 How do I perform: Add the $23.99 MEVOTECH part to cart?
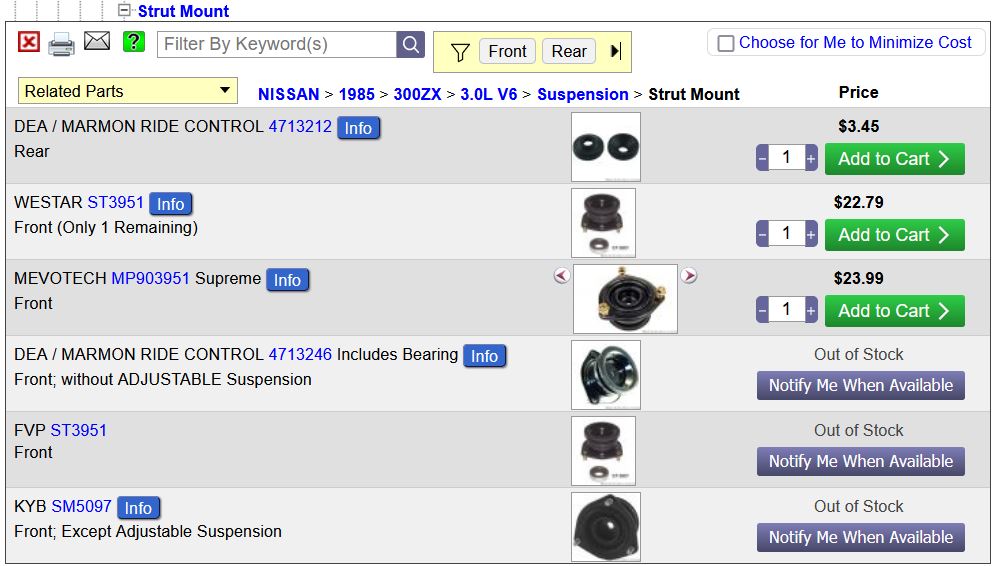point(894,311)
